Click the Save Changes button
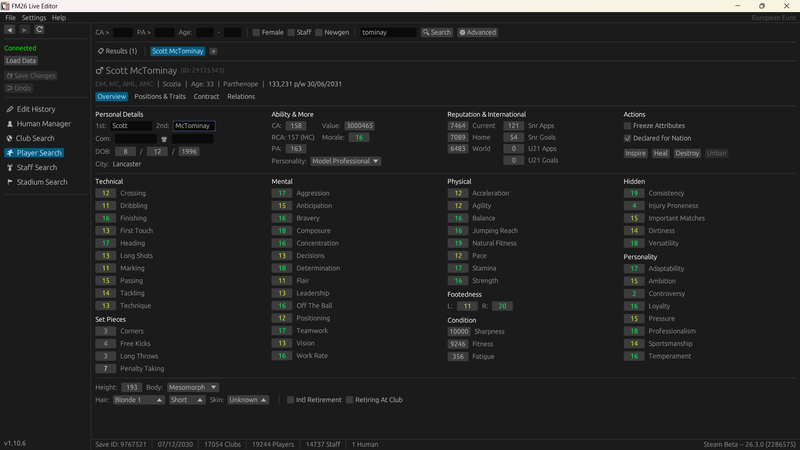This screenshot has width=800, height=450. click(31, 76)
